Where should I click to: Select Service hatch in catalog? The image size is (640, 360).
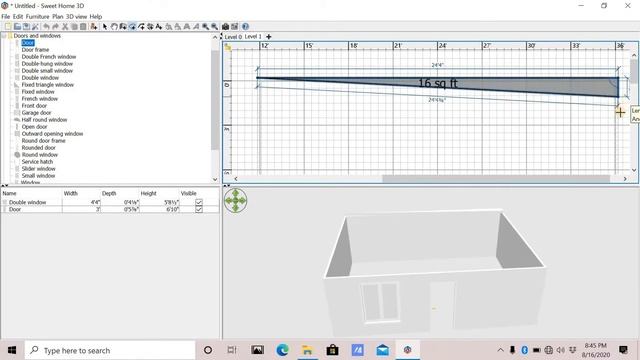[x=37, y=162]
